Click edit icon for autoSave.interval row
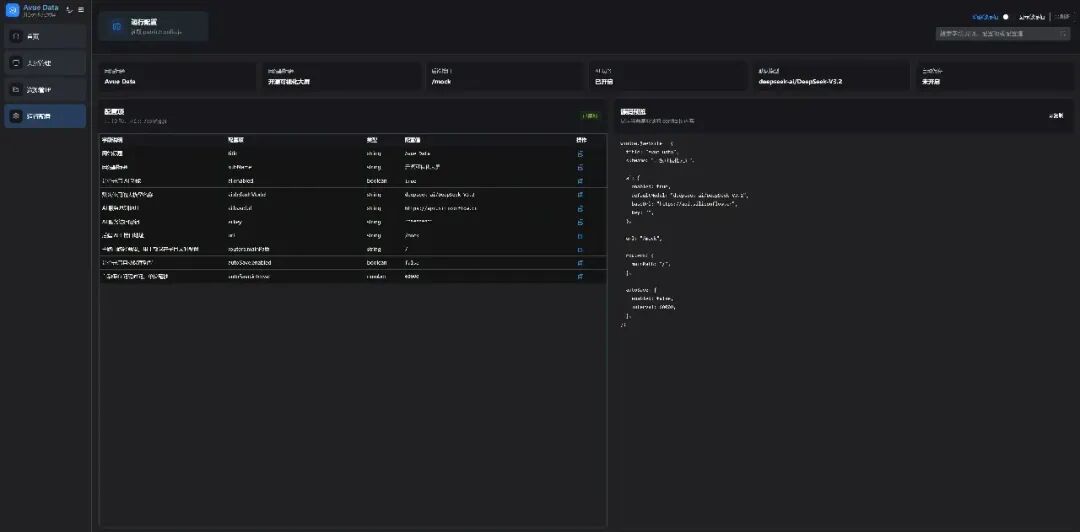This screenshot has width=1080, height=532. point(580,276)
